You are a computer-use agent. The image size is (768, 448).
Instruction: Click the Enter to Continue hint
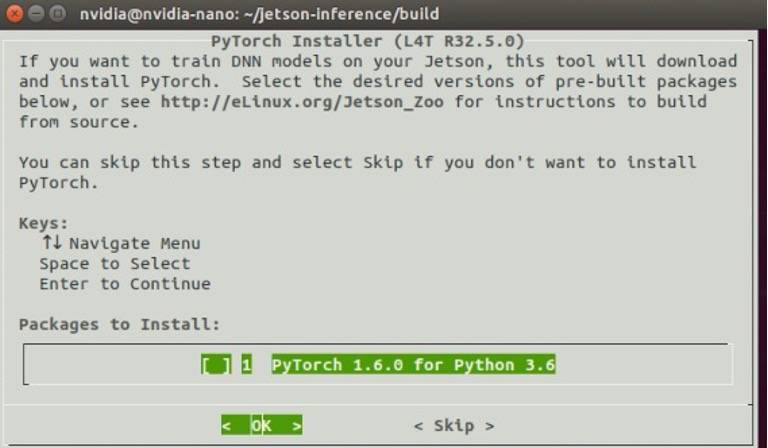(x=125, y=284)
